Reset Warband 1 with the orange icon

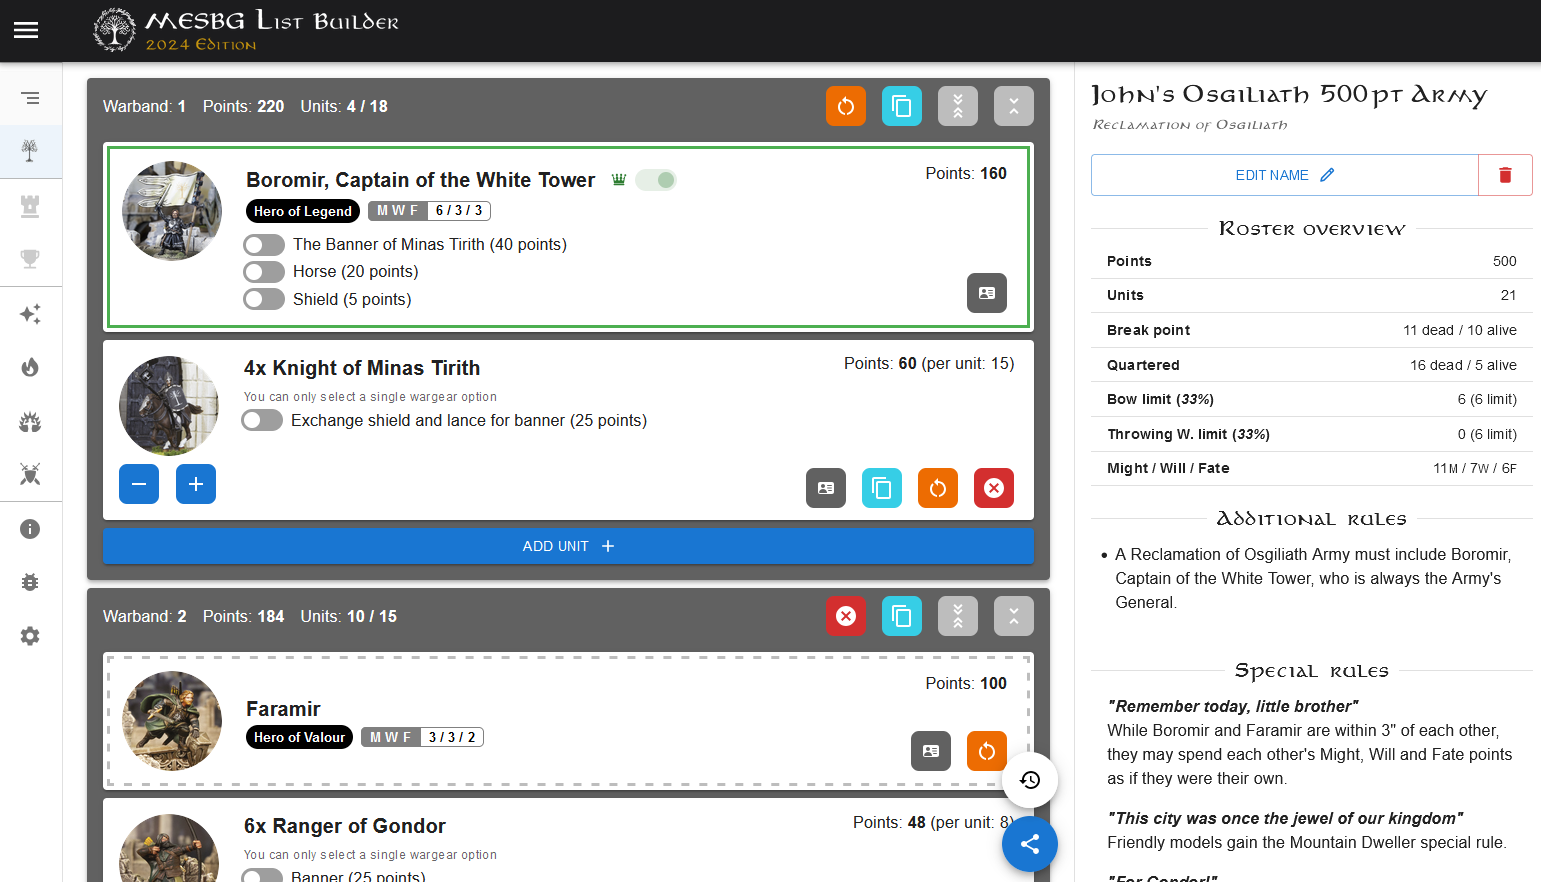click(x=845, y=105)
